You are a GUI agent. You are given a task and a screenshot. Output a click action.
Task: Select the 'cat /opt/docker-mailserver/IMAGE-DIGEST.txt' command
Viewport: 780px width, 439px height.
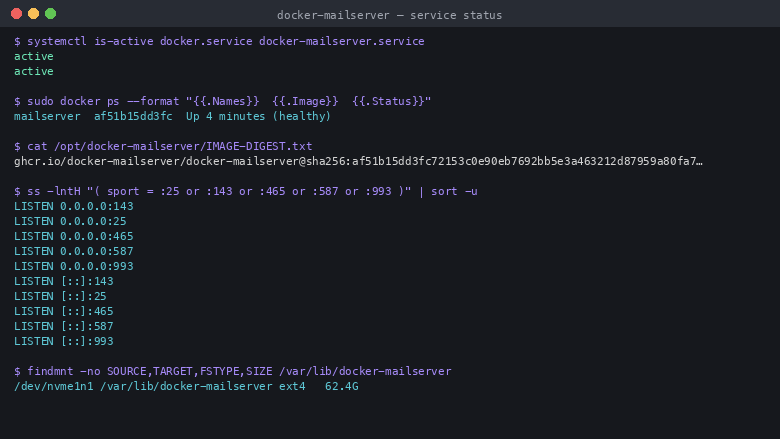click(163, 146)
